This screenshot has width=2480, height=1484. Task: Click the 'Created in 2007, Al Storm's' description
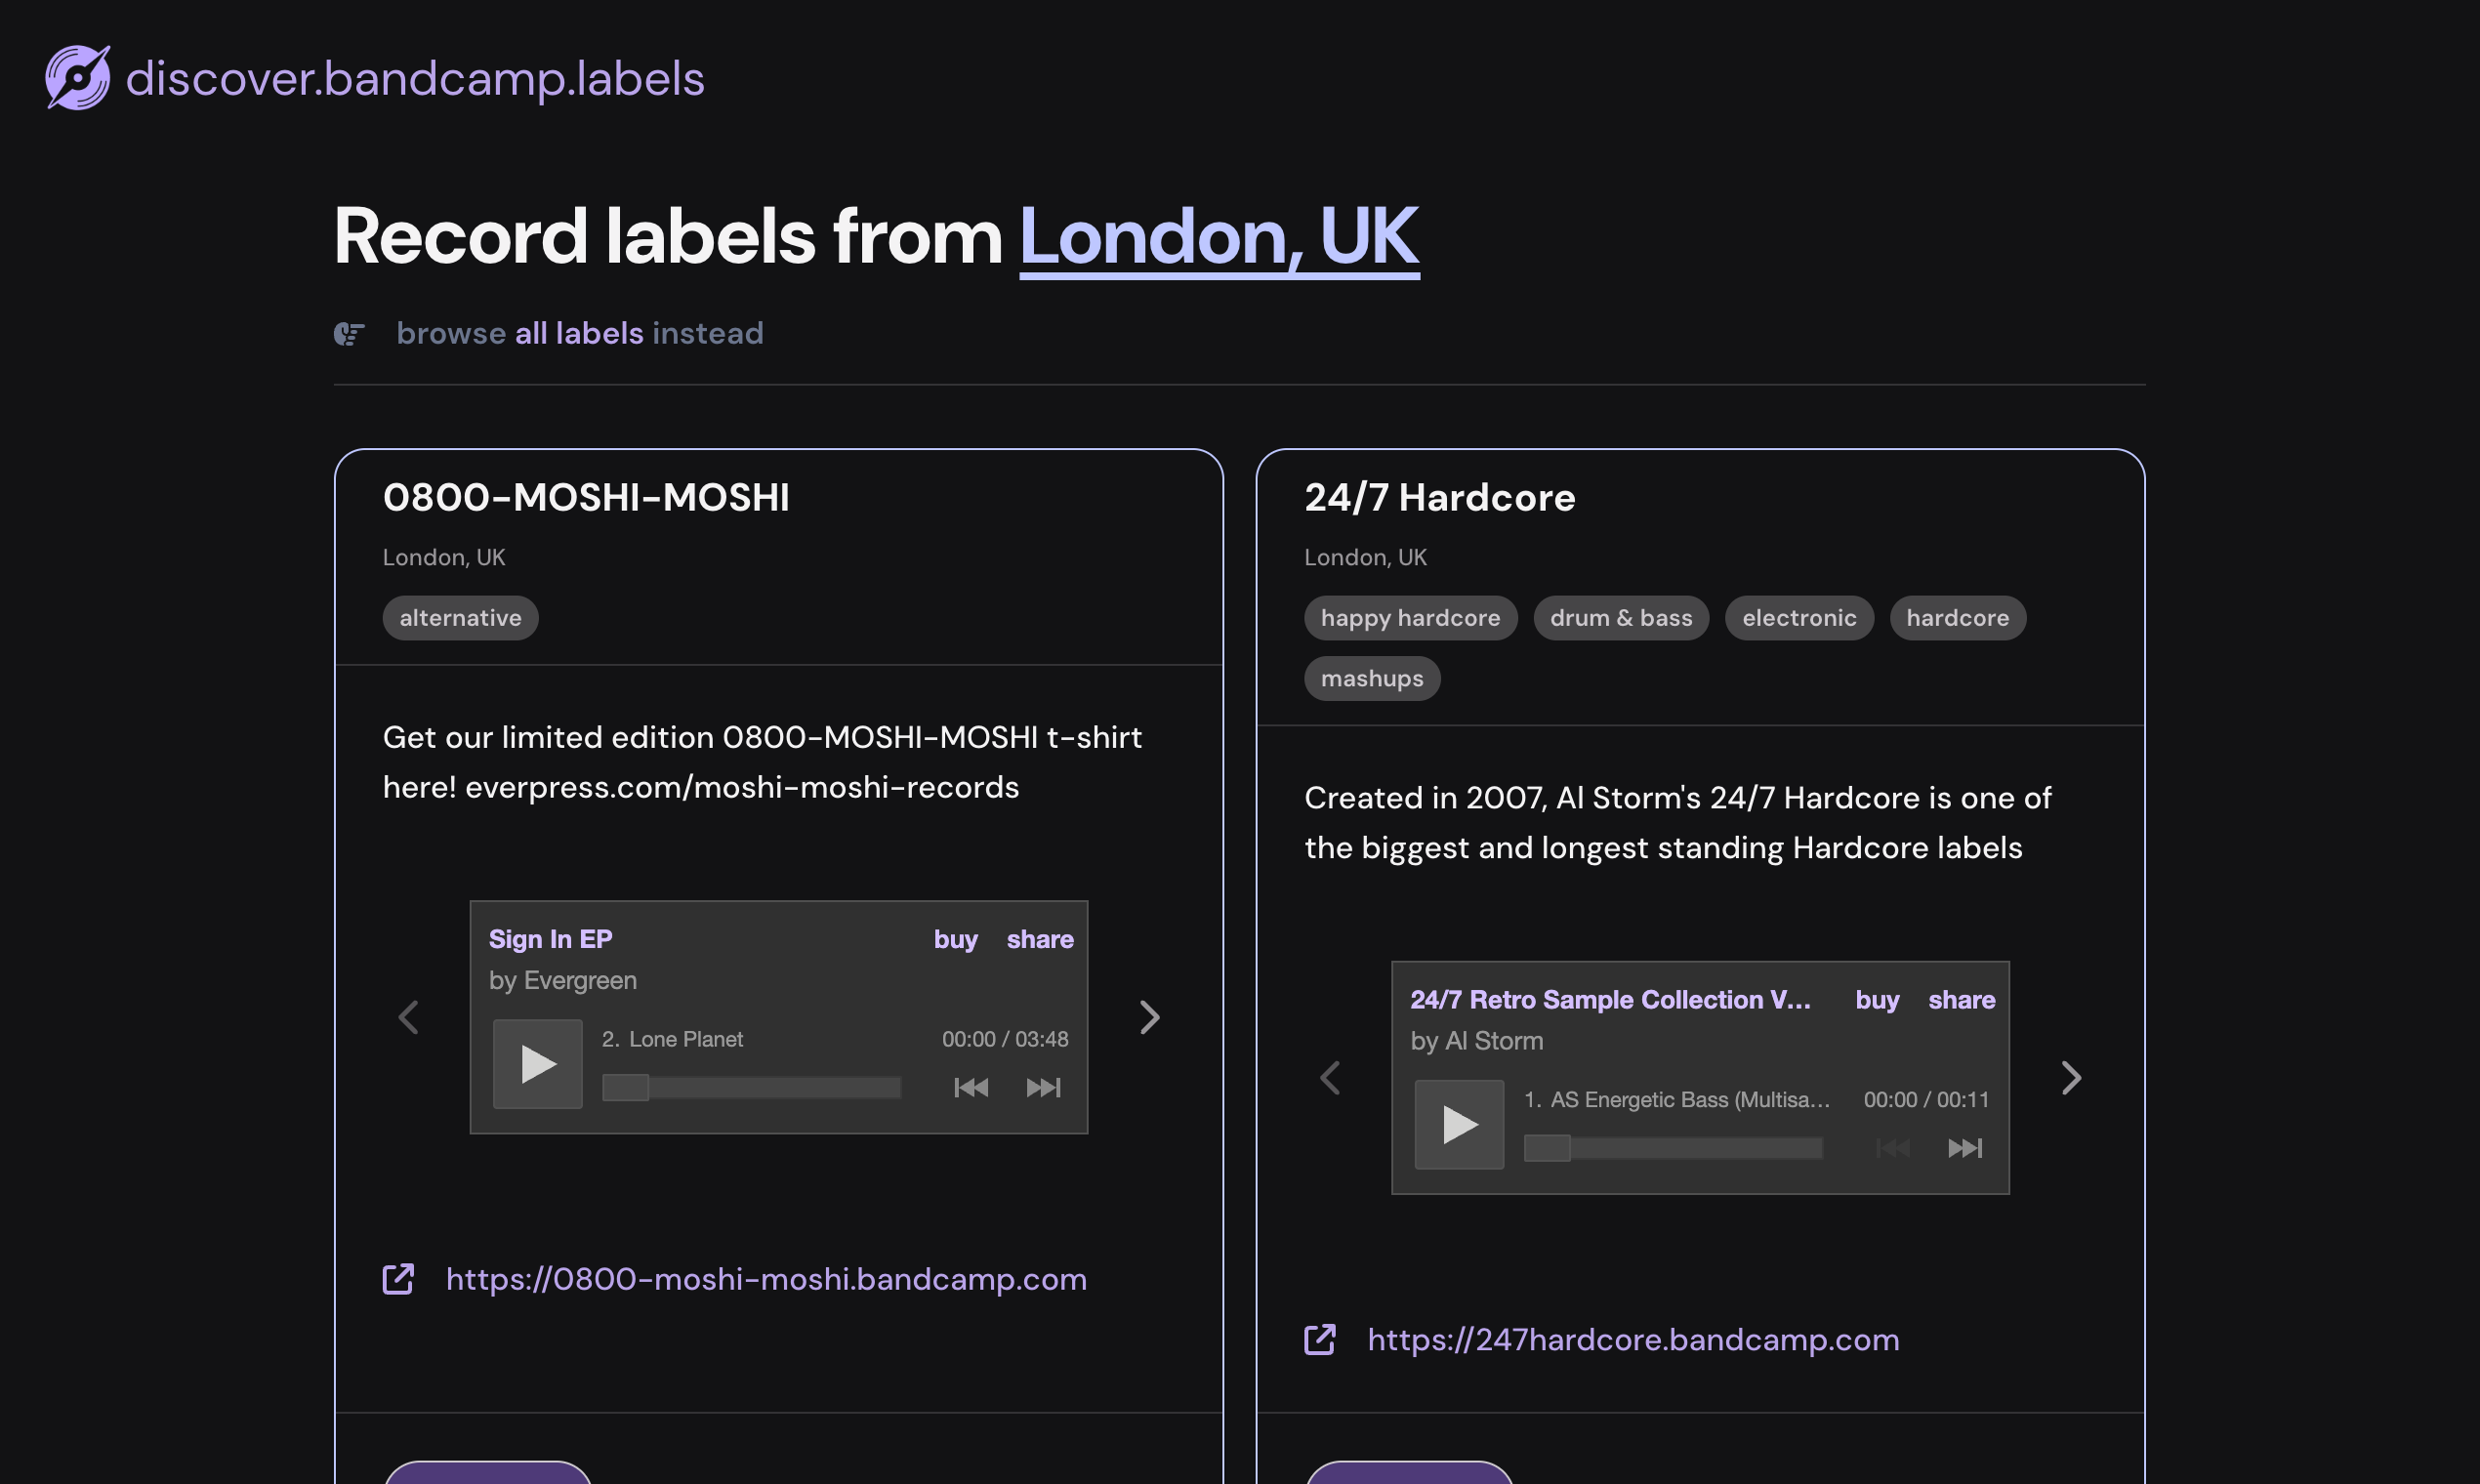click(1678, 822)
